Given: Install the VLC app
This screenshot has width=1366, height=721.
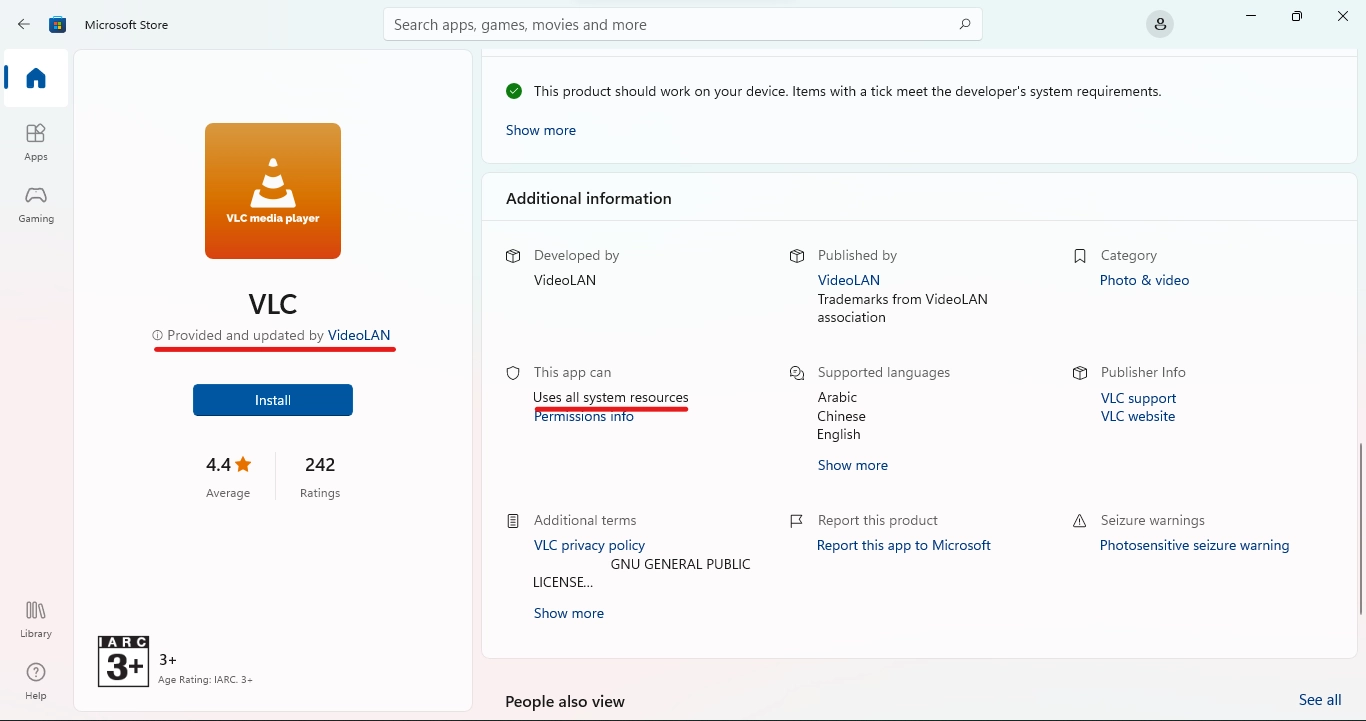Looking at the screenshot, I should (x=273, y=400).
